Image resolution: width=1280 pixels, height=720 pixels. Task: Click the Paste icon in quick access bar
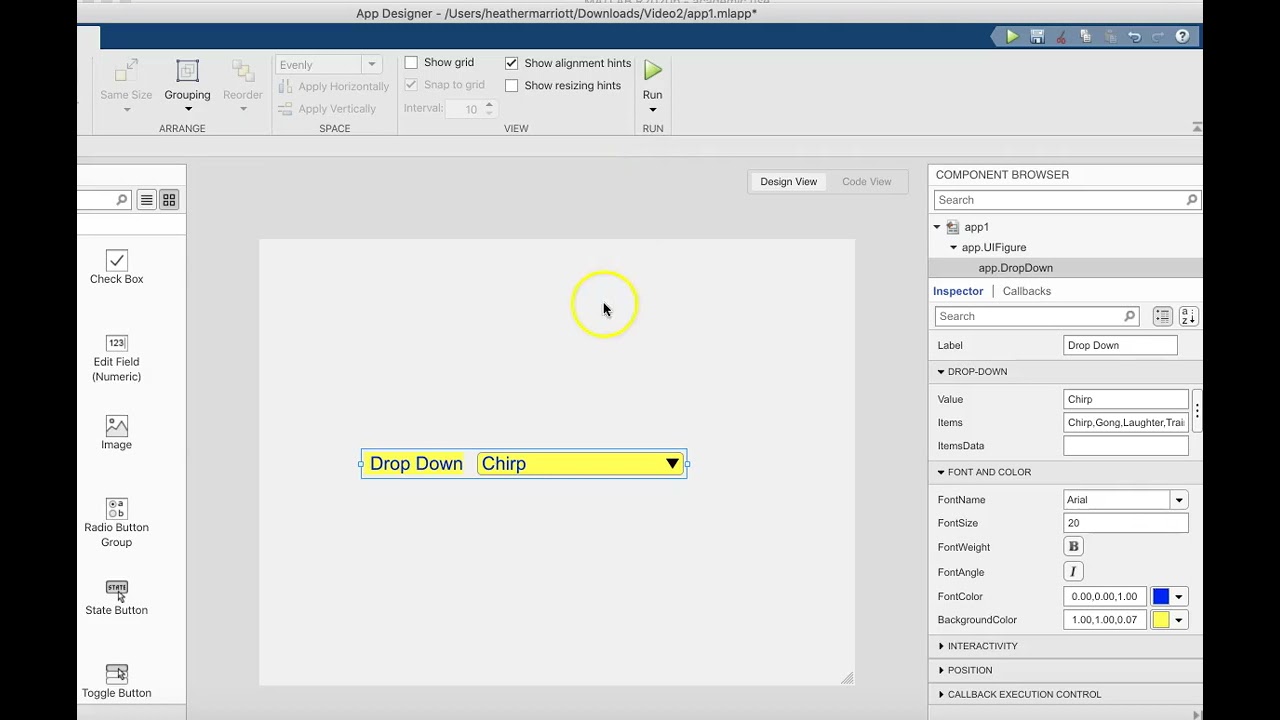[1110, 37]
